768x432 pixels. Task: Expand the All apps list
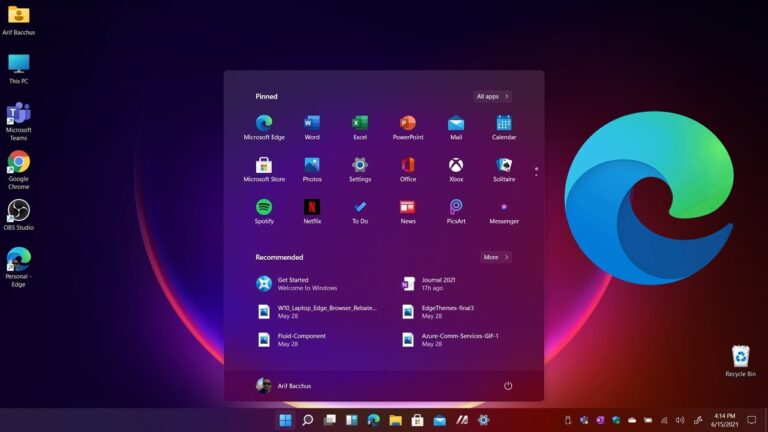point(493,96)
